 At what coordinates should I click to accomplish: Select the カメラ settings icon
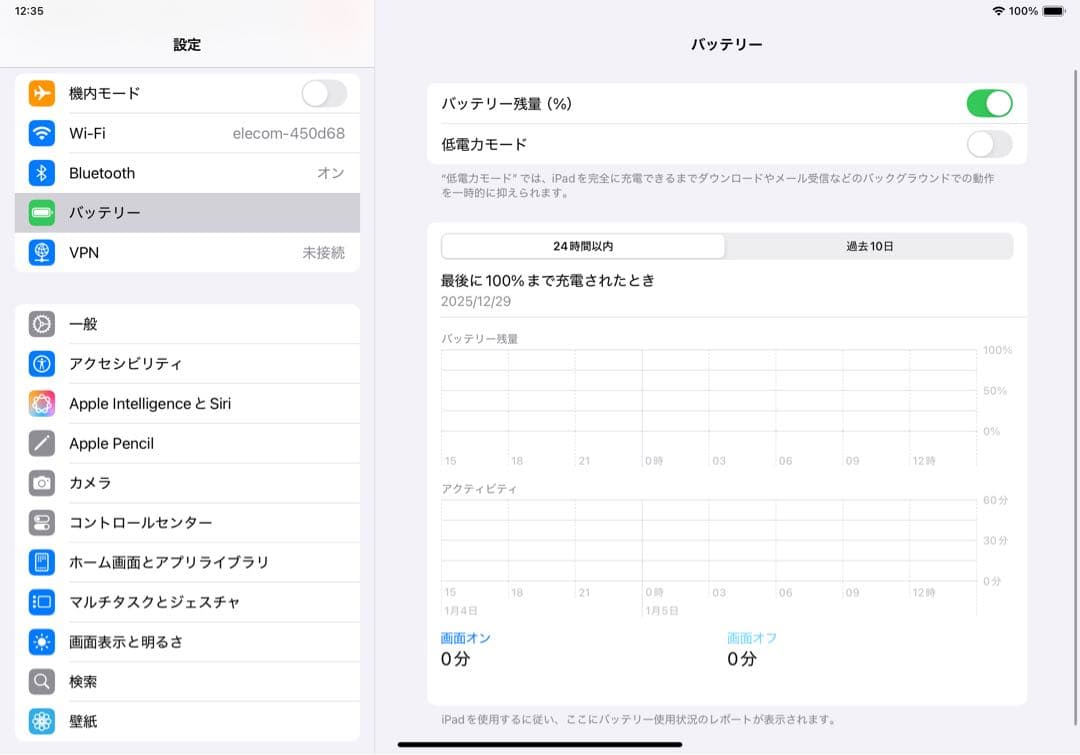pos(41,483)
